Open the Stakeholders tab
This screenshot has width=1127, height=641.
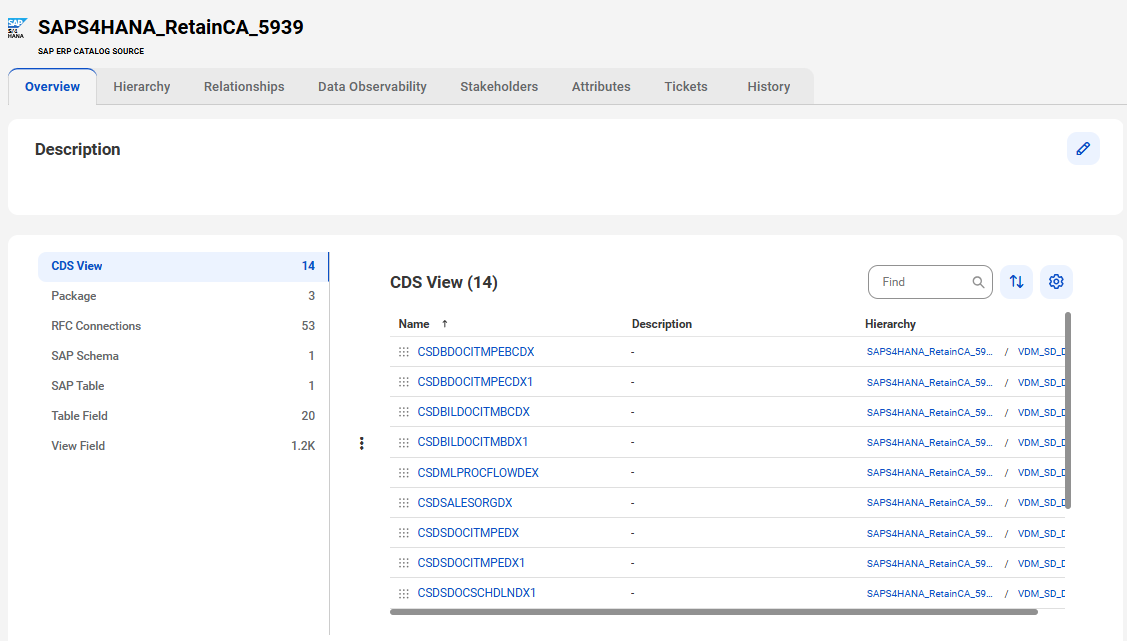click(x=499, y=86)
